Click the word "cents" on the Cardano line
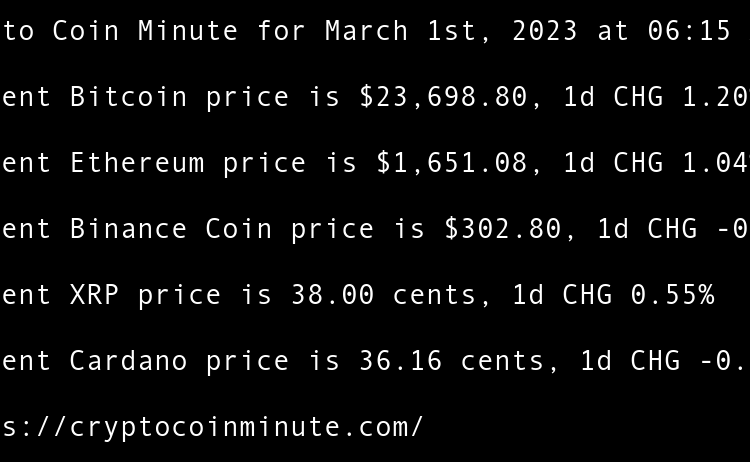 click(510, 361)
